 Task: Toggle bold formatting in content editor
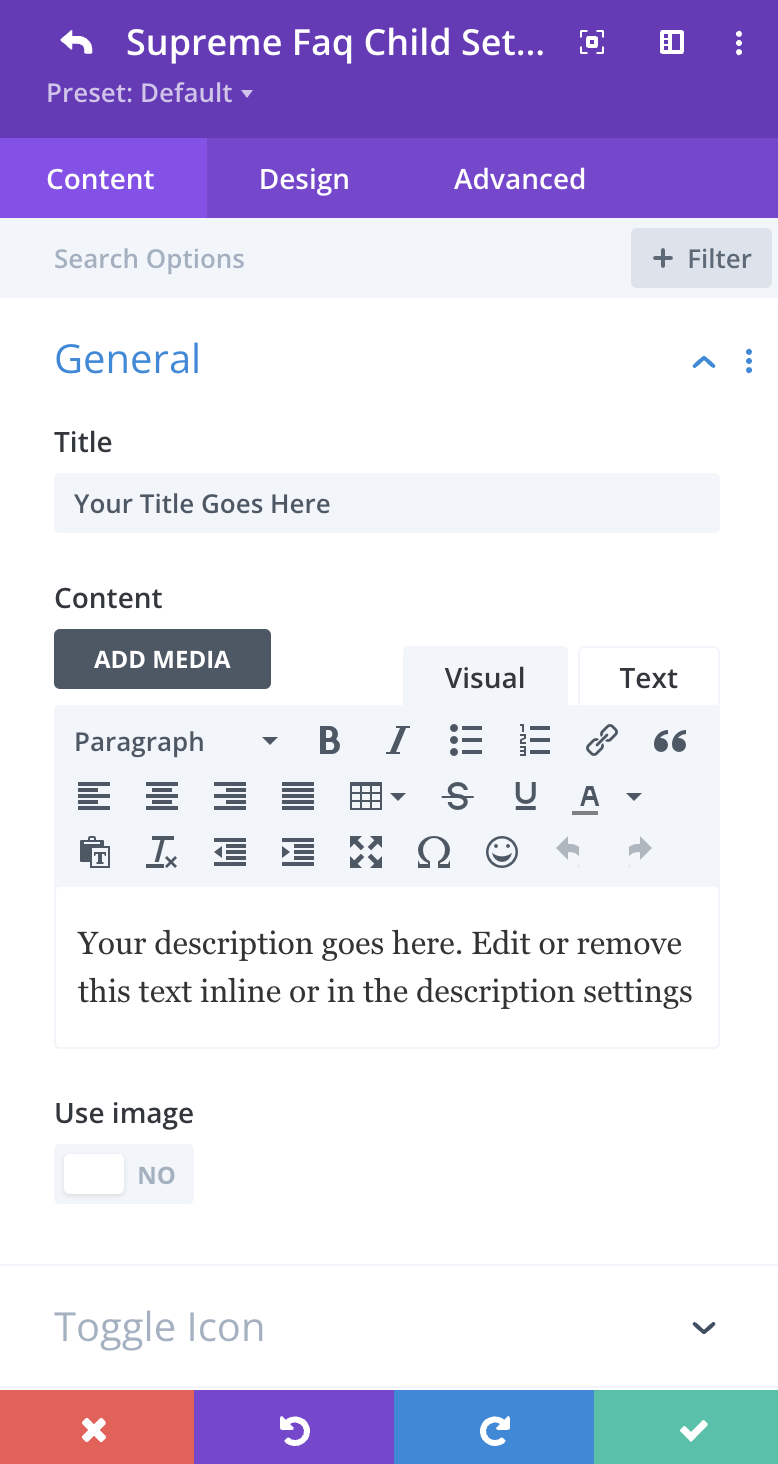point(329,741)
